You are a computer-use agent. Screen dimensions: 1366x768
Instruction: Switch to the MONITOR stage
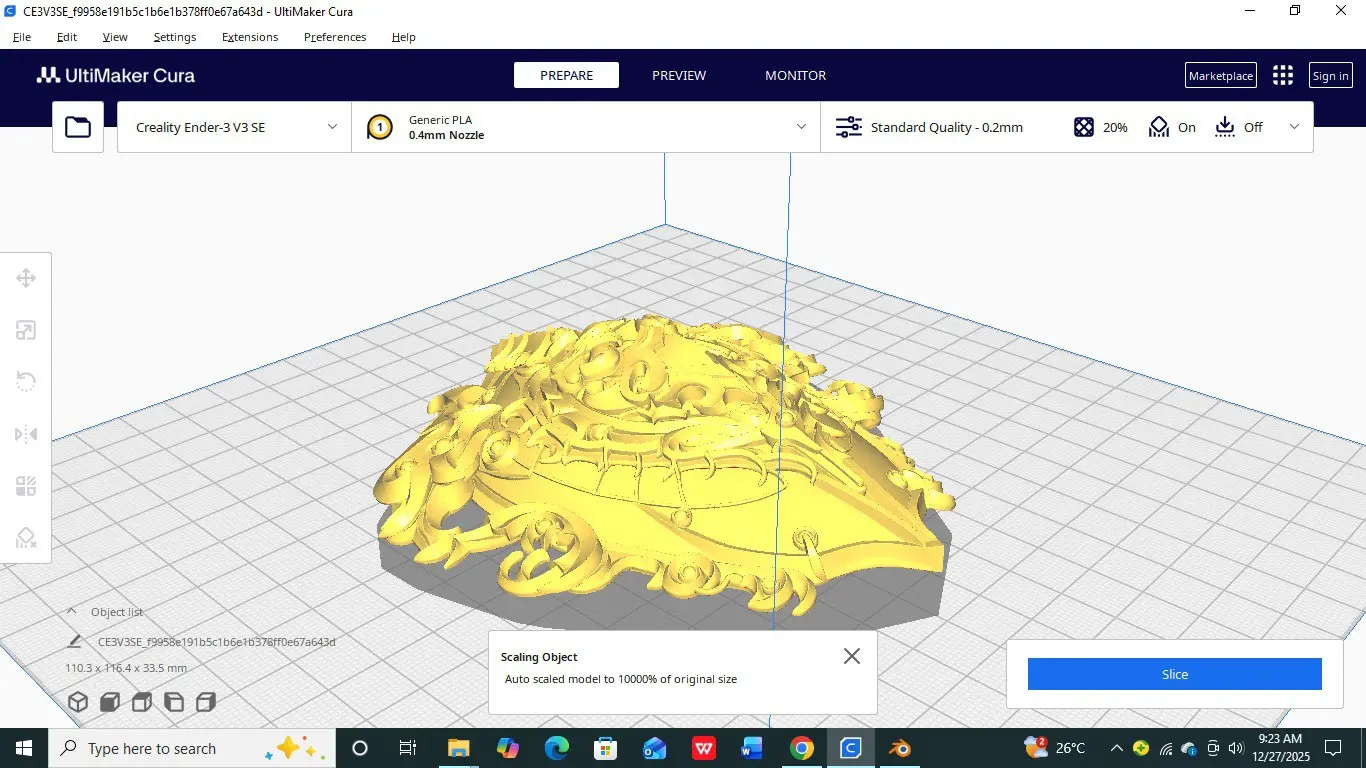tap(796, 75)
